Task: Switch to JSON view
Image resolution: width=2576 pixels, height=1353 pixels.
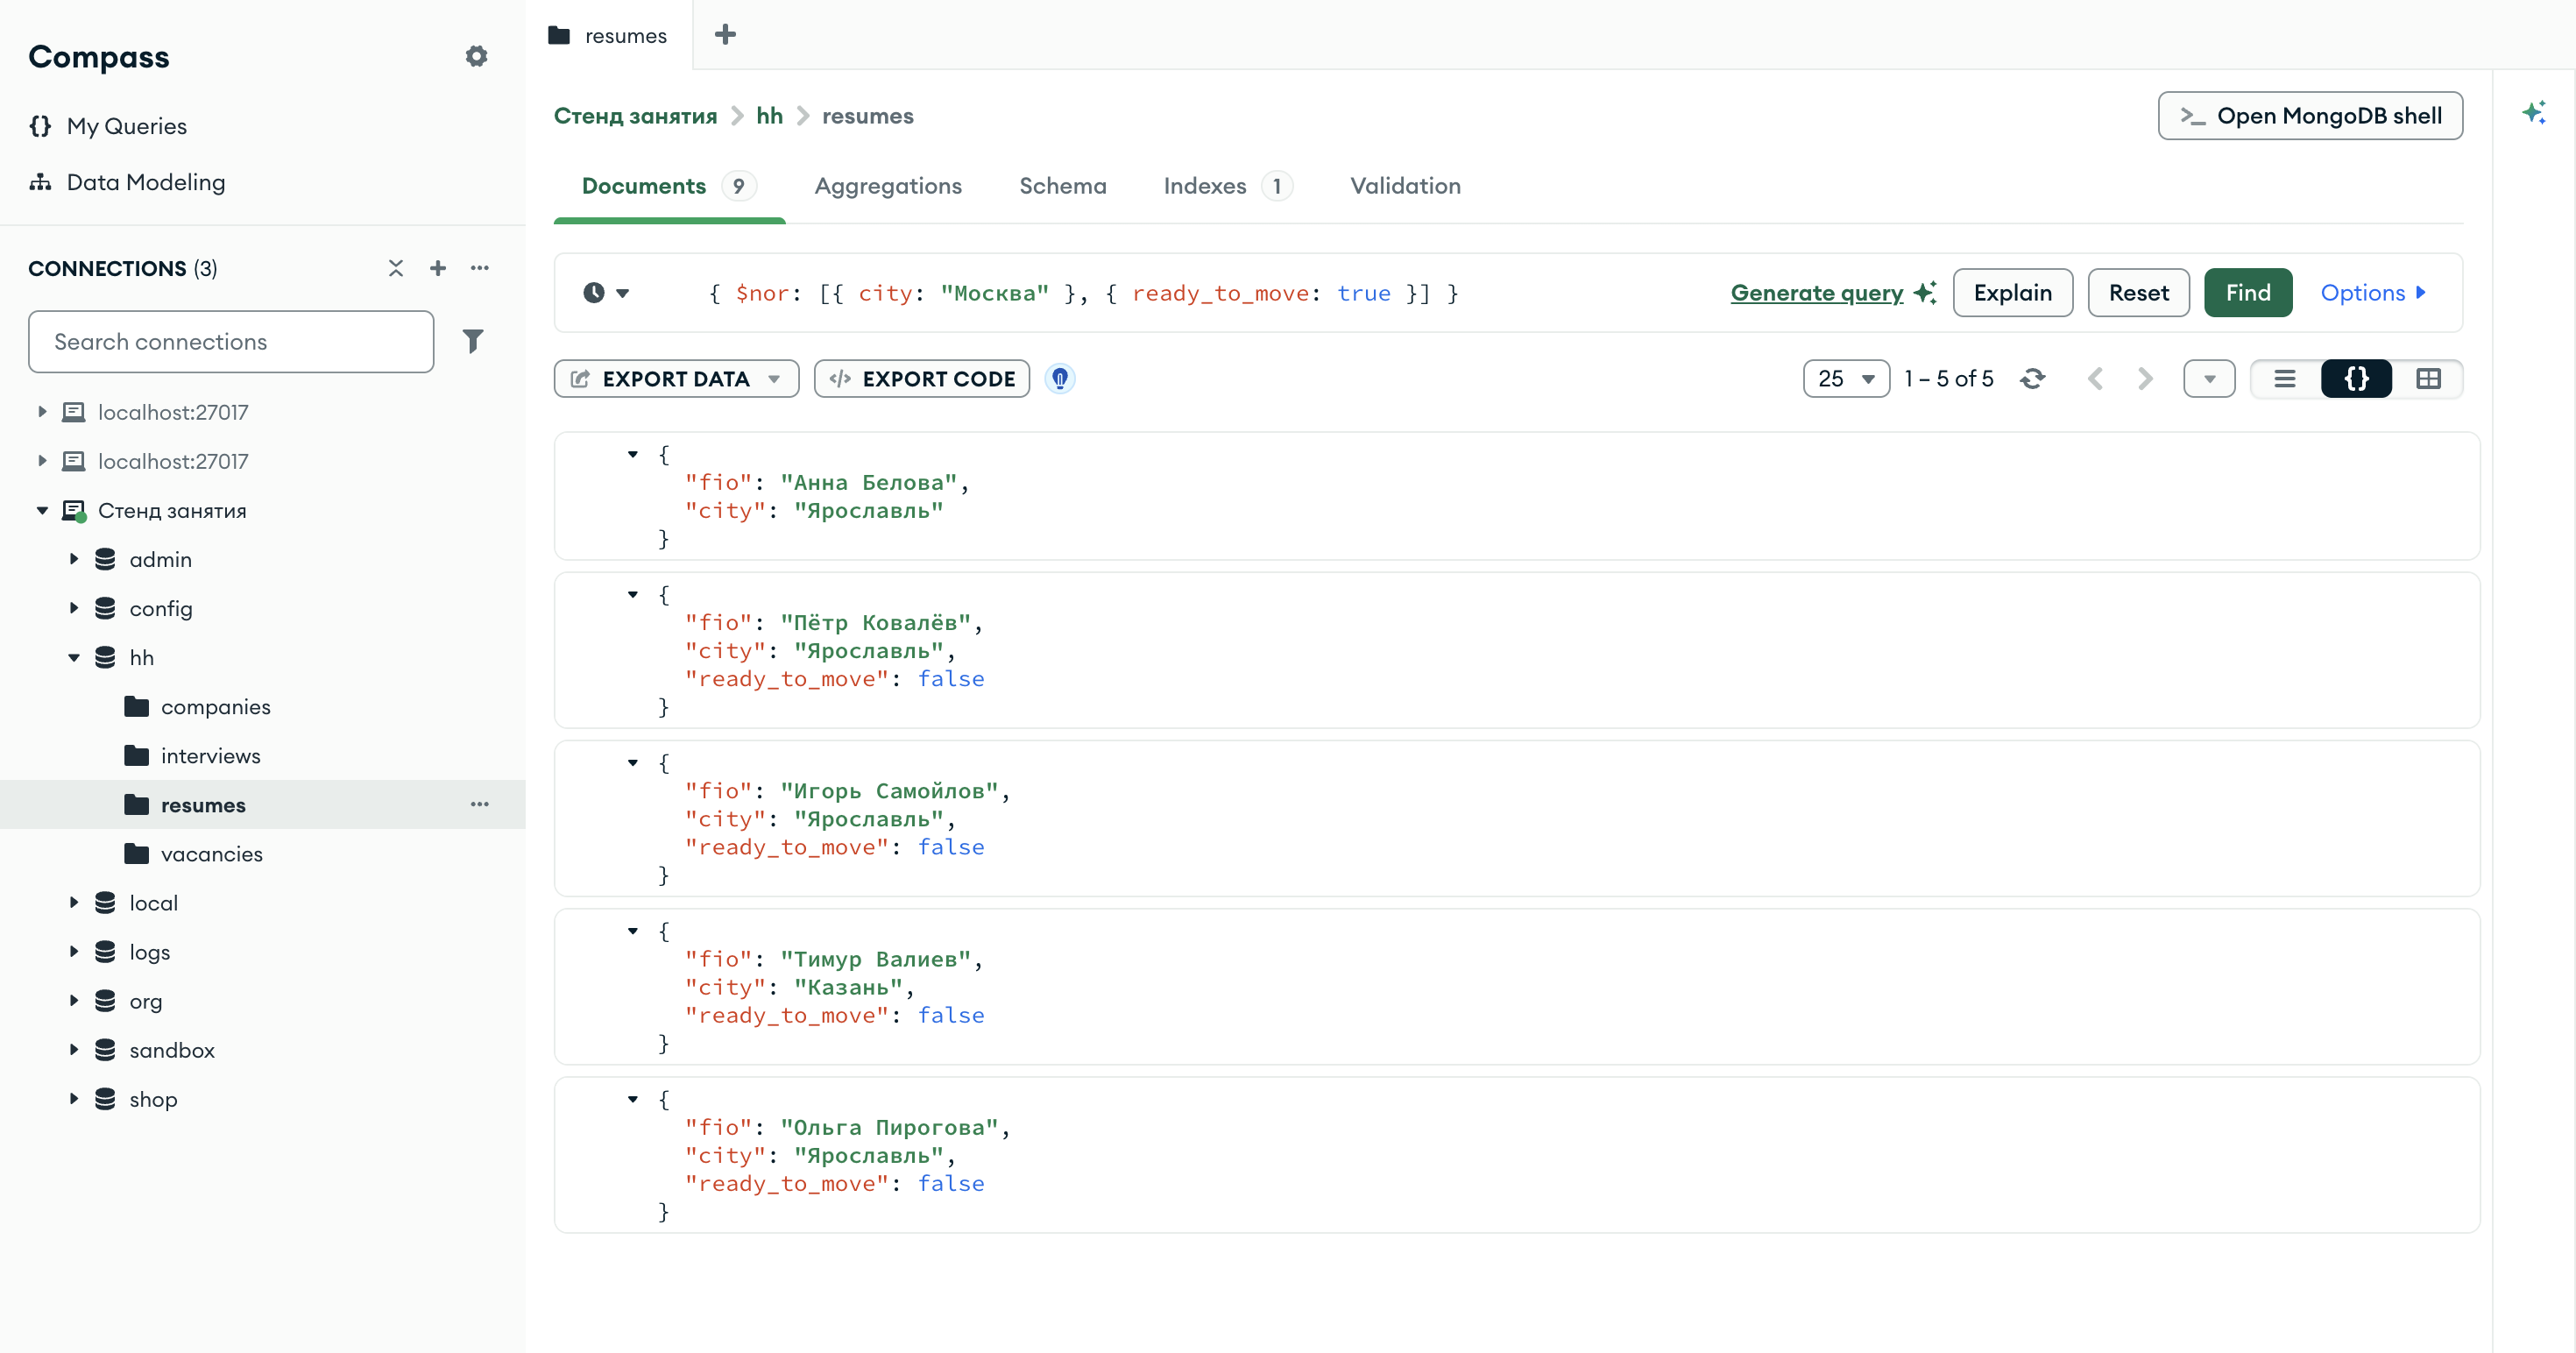Action: [x=2357, y=379]
